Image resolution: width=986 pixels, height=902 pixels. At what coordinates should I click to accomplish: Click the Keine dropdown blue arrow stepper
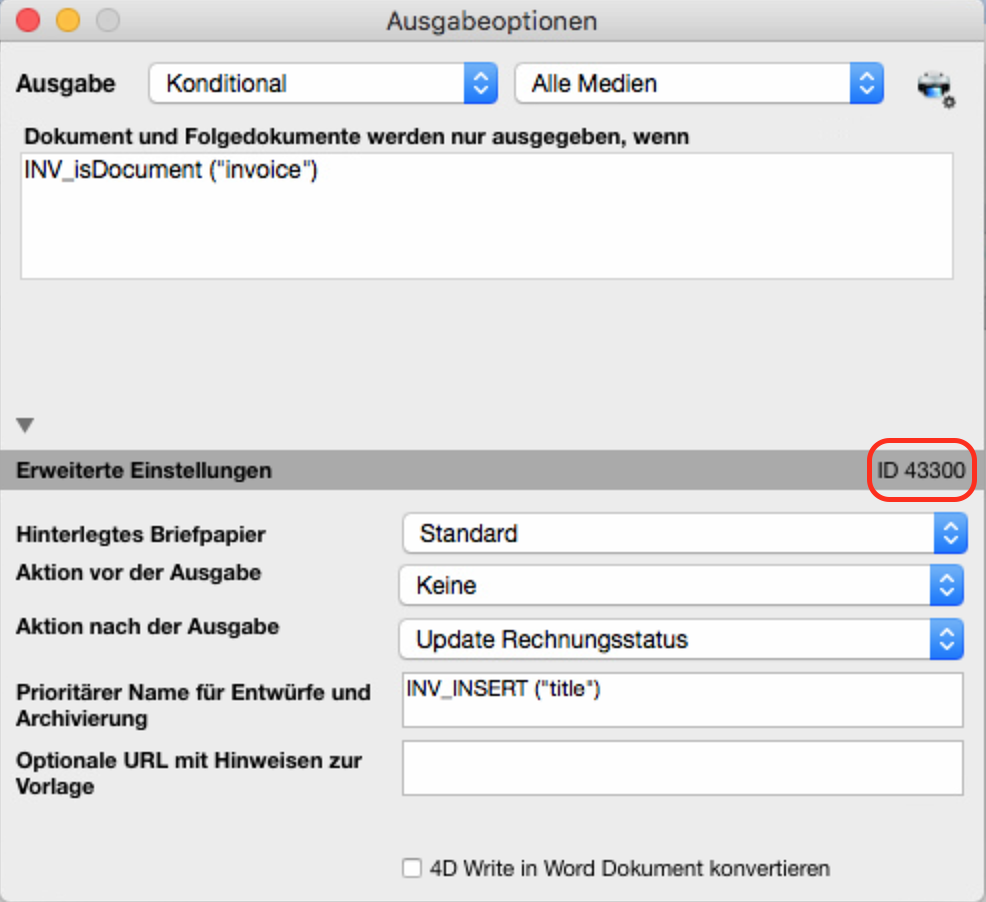click(x=947, y=585)
